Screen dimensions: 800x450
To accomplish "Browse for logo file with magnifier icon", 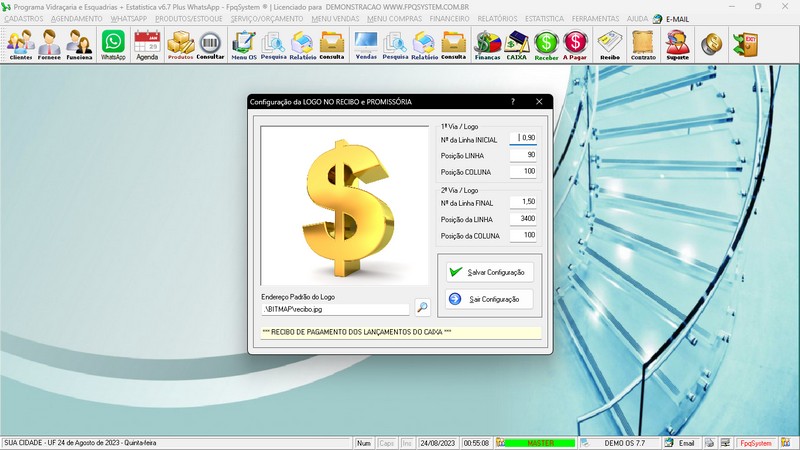I will coord(422,307).
